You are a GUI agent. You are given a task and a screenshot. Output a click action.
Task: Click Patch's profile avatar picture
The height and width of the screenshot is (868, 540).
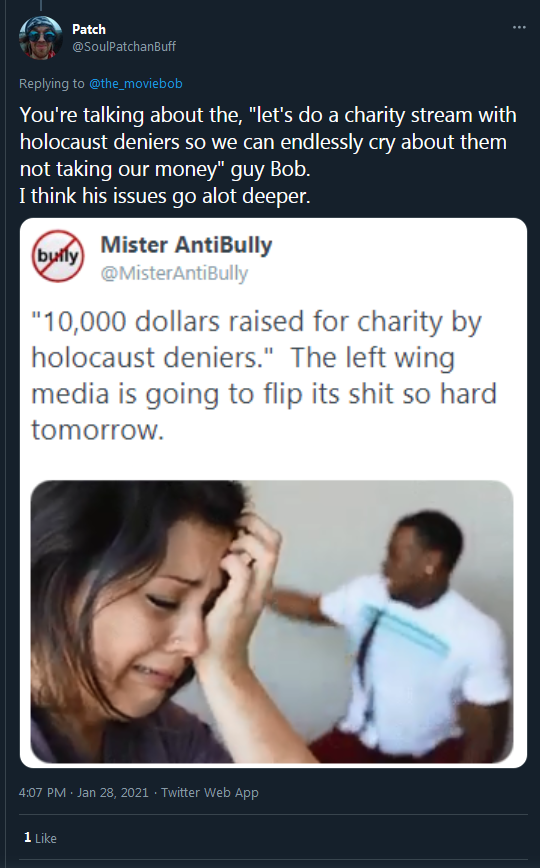click(x=40, y=37)
